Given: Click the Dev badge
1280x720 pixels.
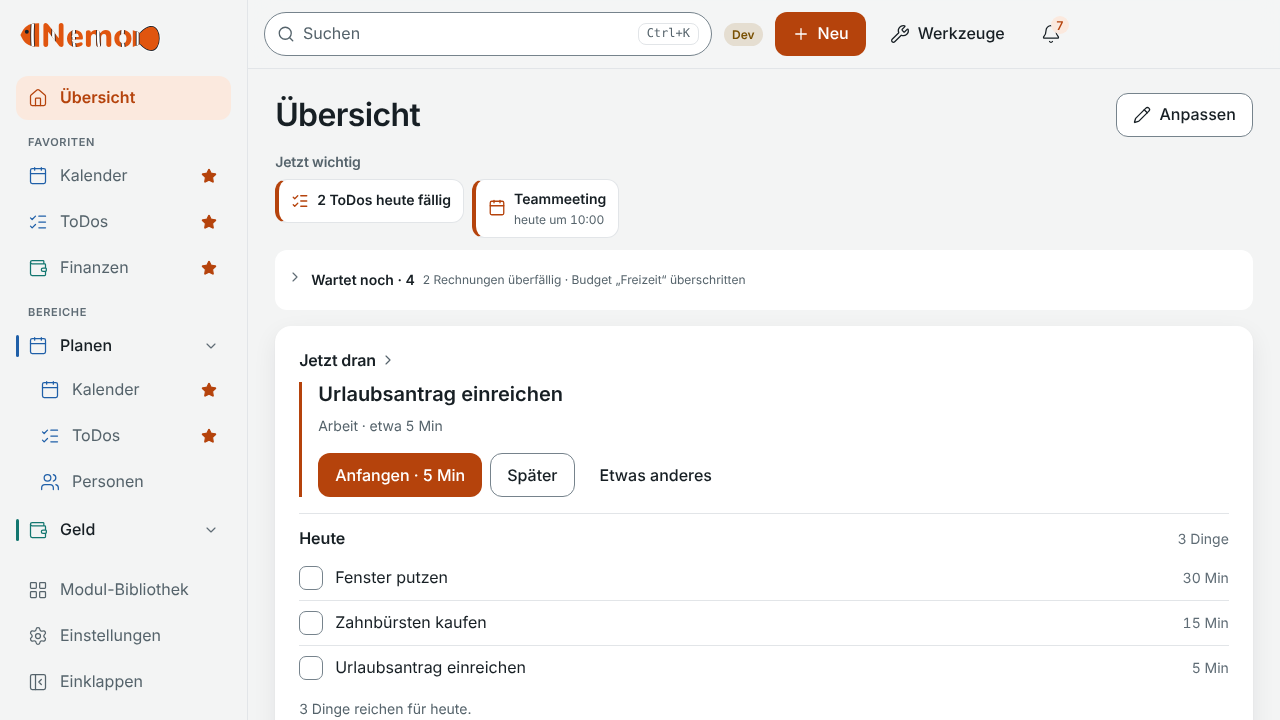Looking at the screenshot, I should click(743, 34).
